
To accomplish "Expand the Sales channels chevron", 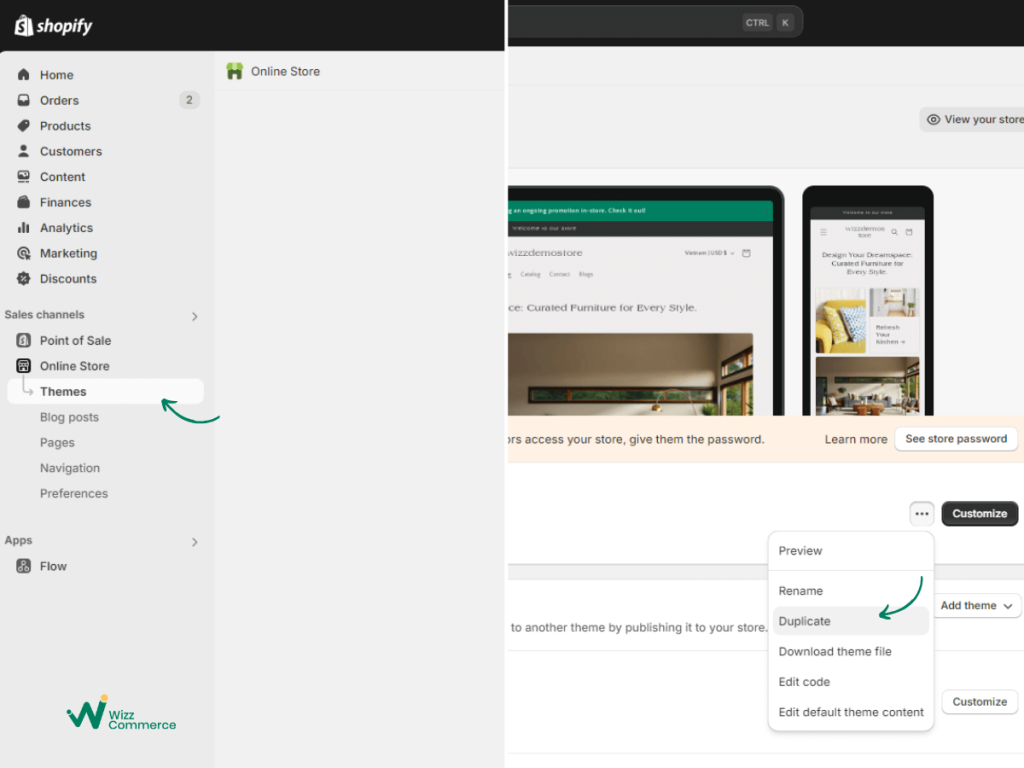I will tap(195, 316).
